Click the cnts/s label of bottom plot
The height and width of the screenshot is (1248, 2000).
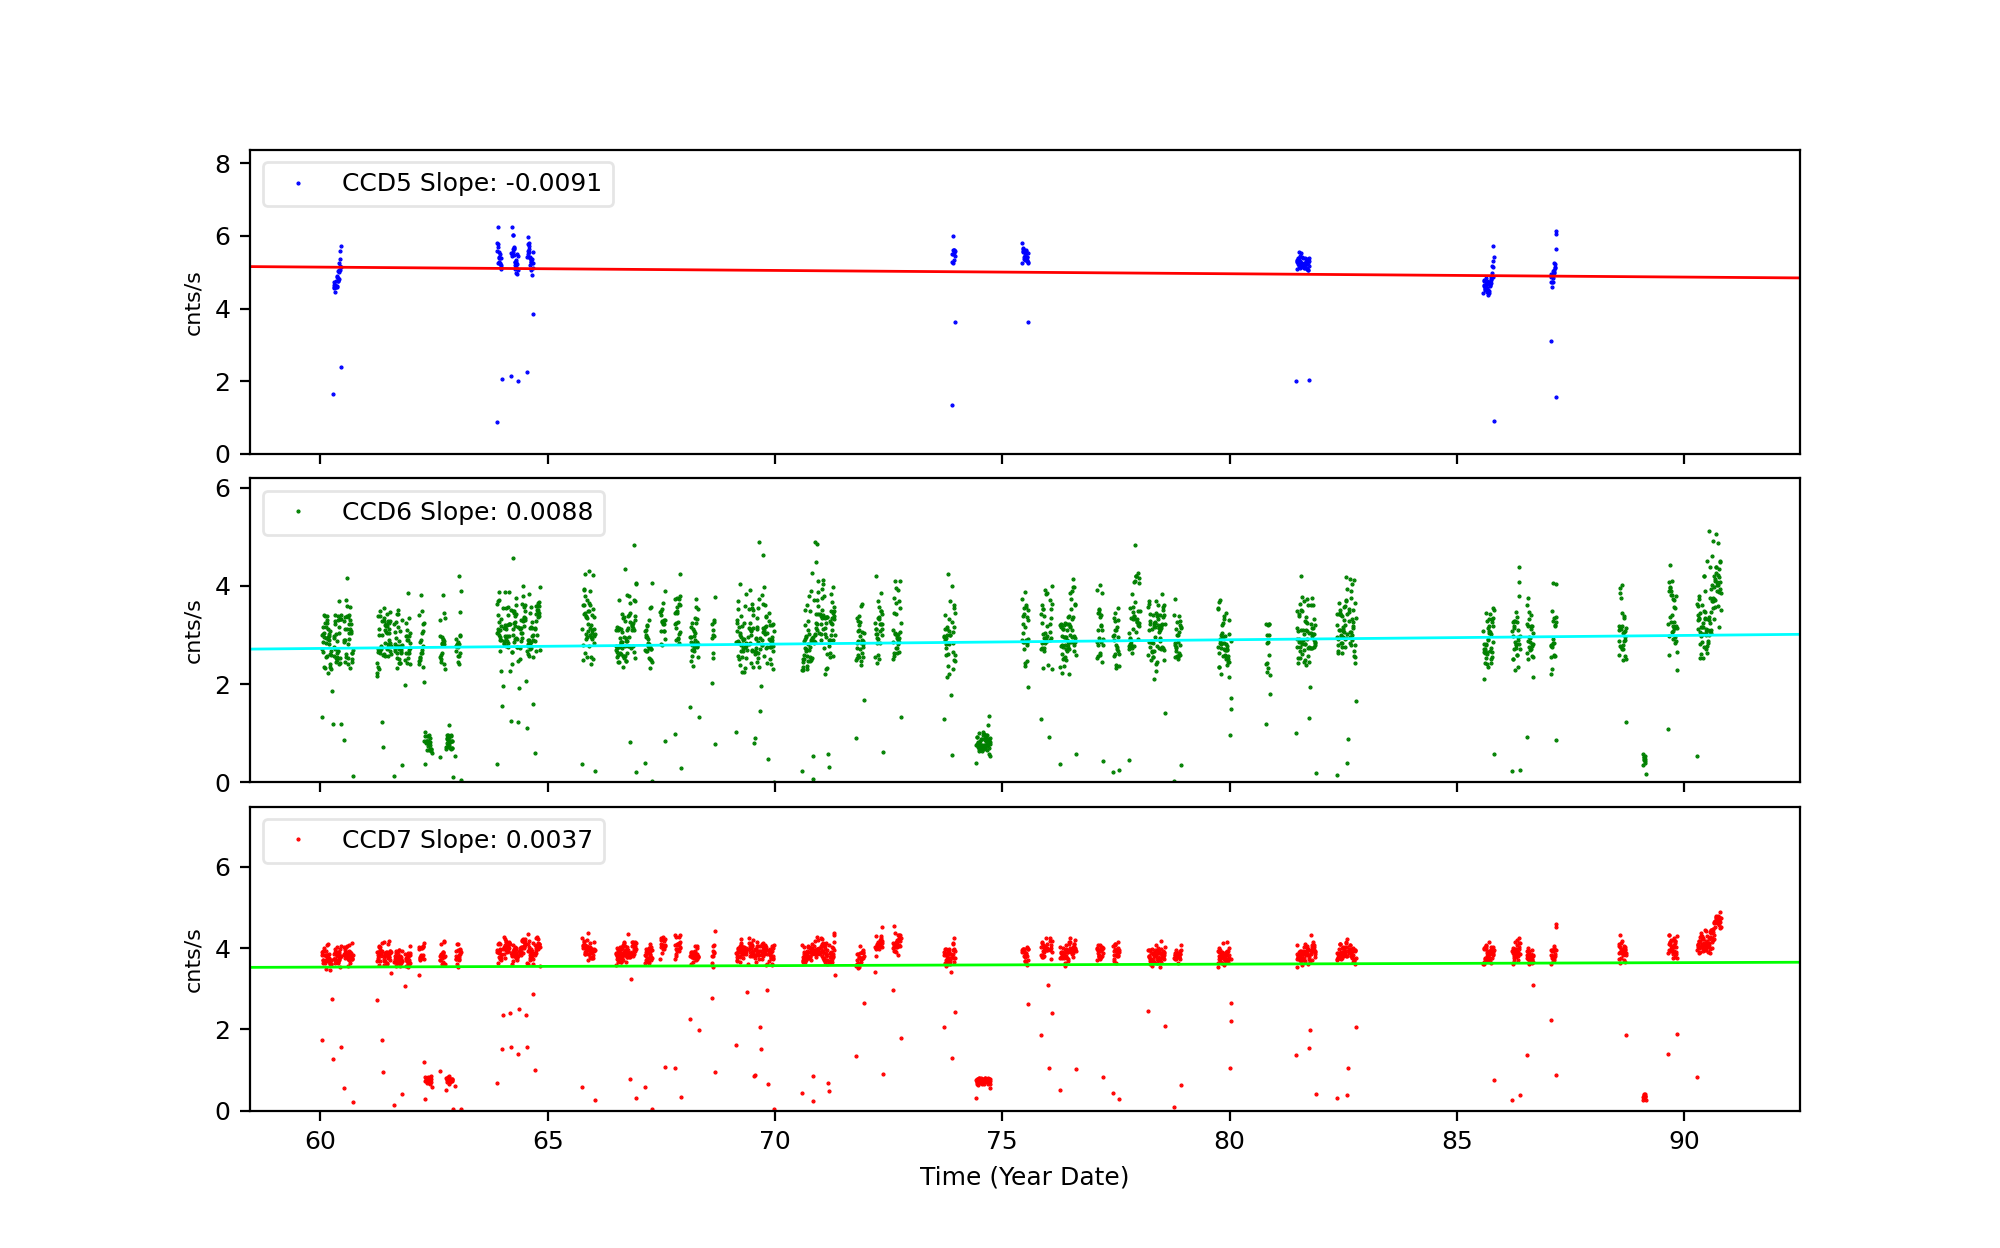[x=193, y=960]
